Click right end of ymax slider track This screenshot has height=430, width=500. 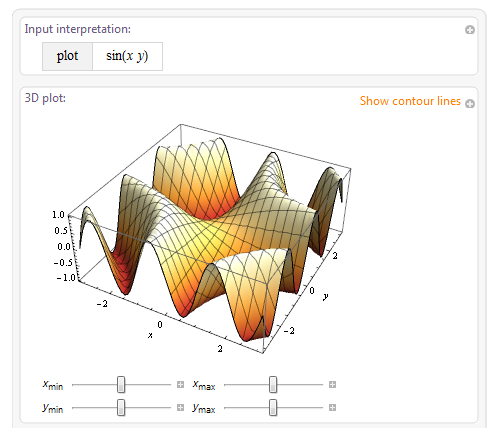point(321,407)
